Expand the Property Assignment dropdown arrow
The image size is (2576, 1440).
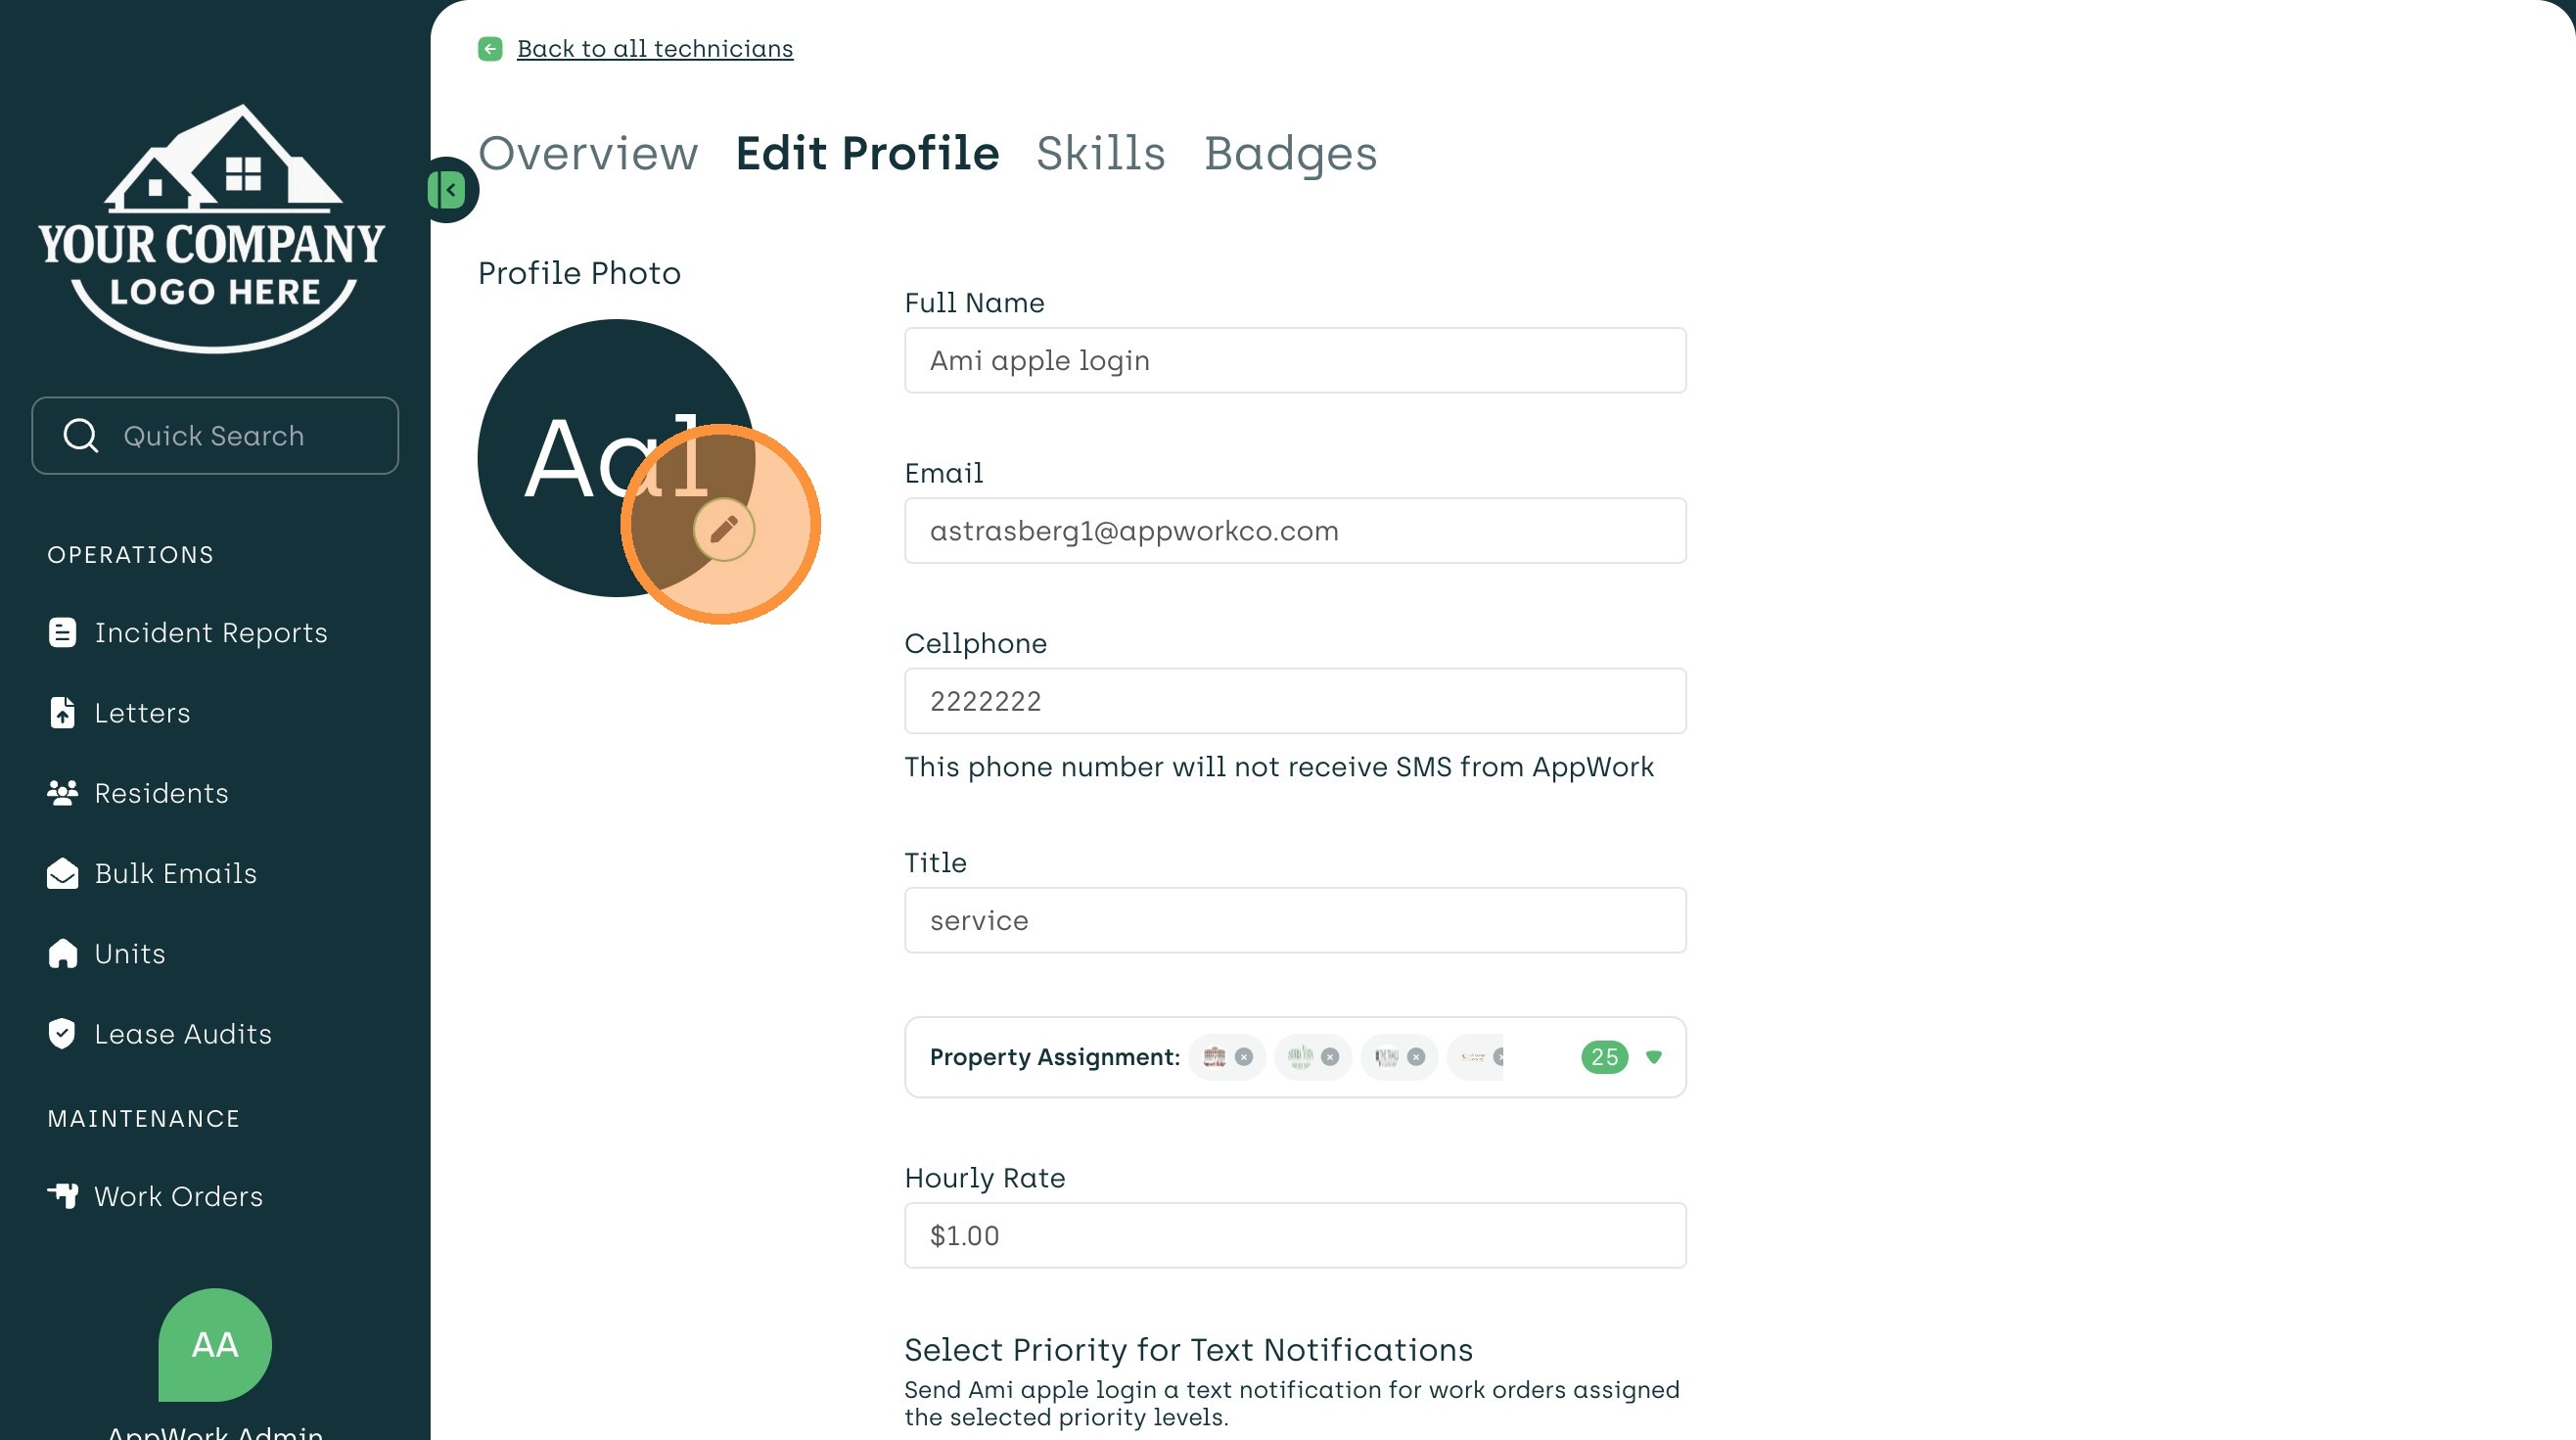tap(1654, 1057)
